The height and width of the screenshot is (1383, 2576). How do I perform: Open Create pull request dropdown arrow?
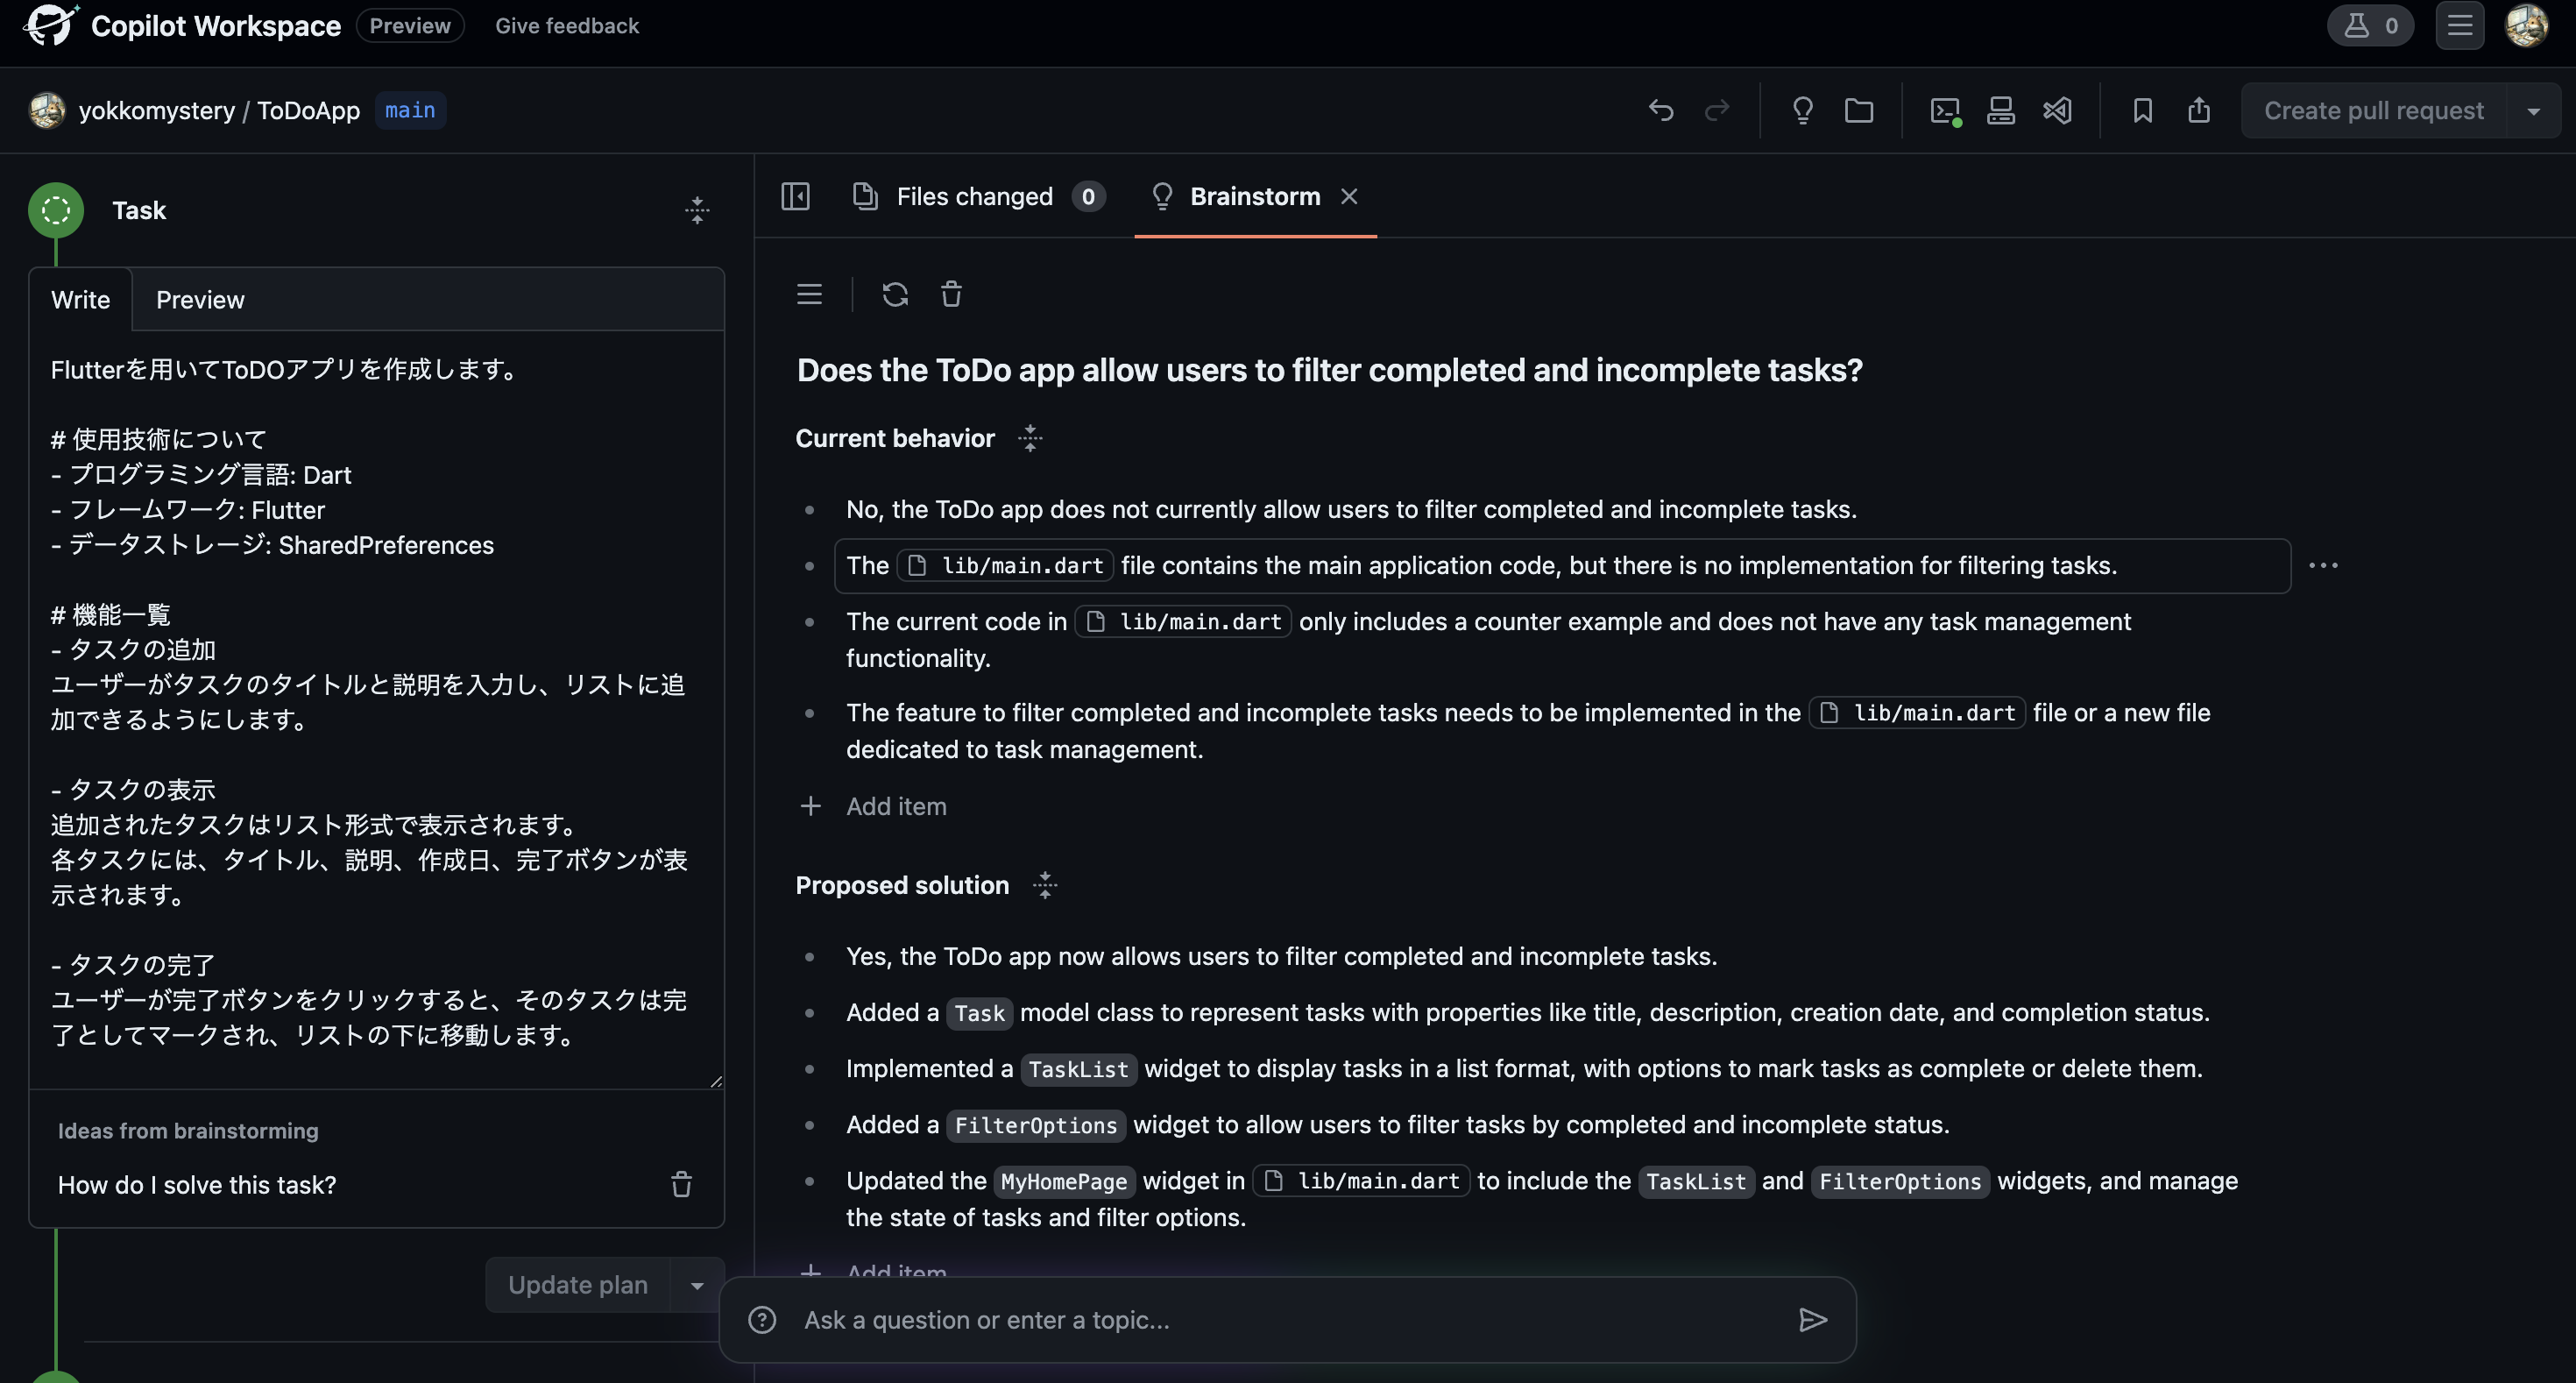[2533, 110]
